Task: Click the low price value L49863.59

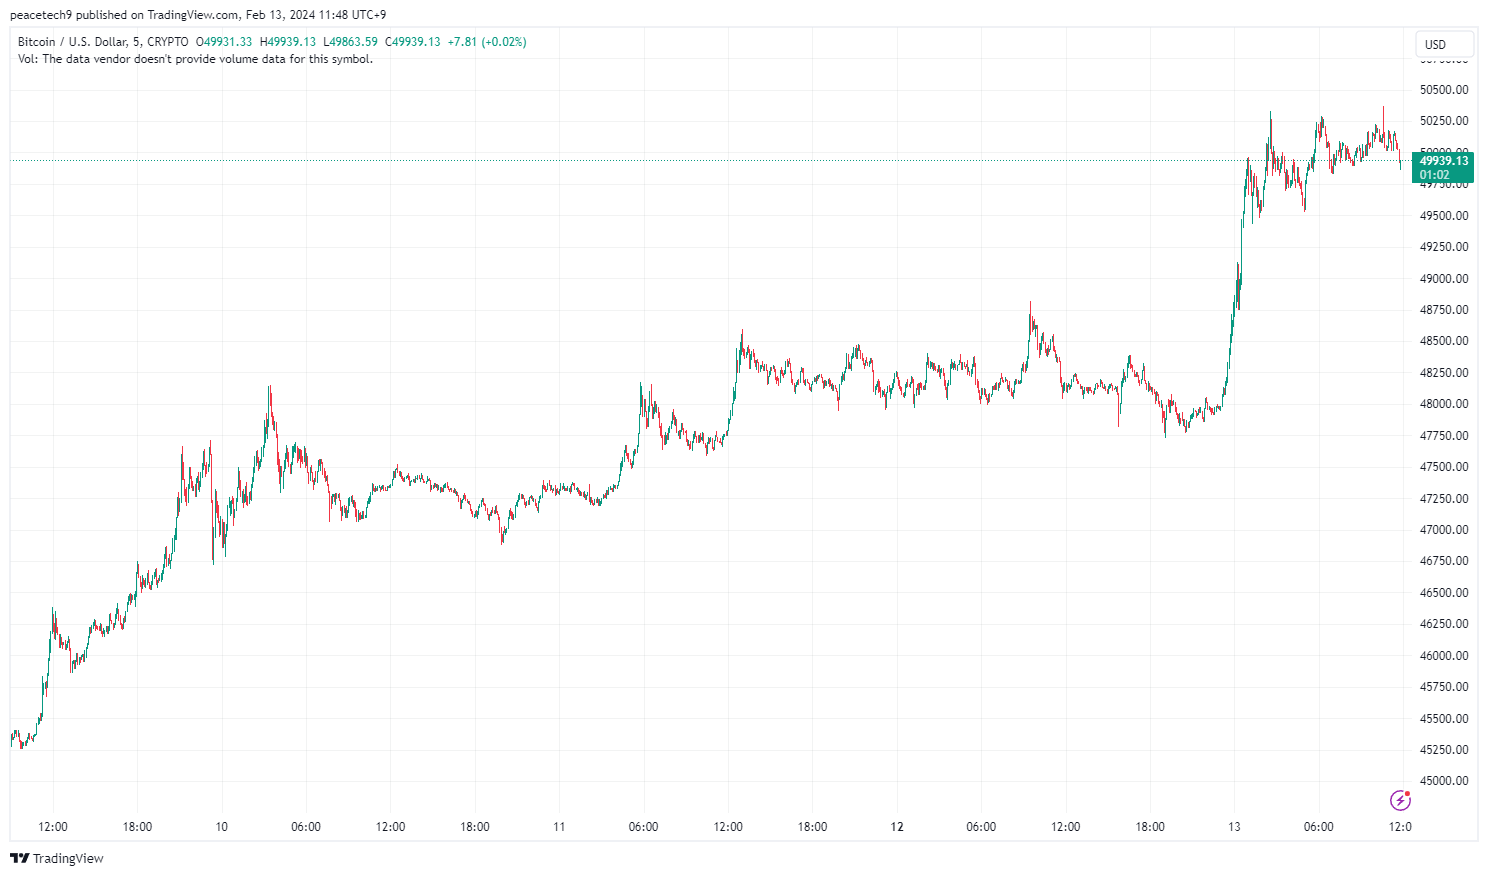Action: pos(351,42)
